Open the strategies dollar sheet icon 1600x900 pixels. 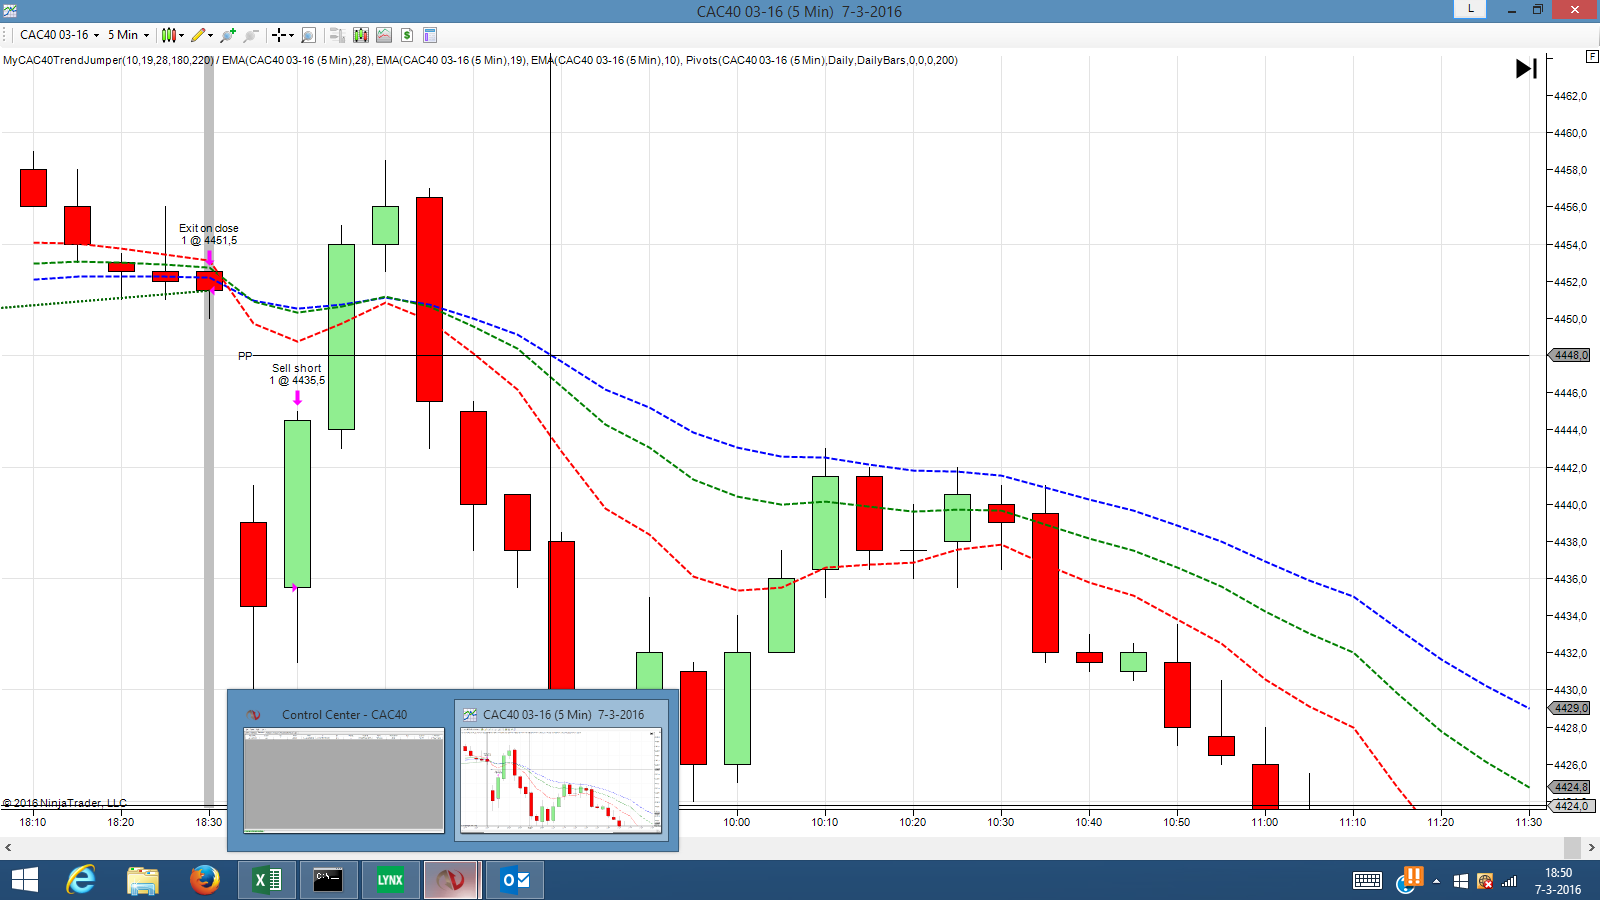tap(407, 35)
